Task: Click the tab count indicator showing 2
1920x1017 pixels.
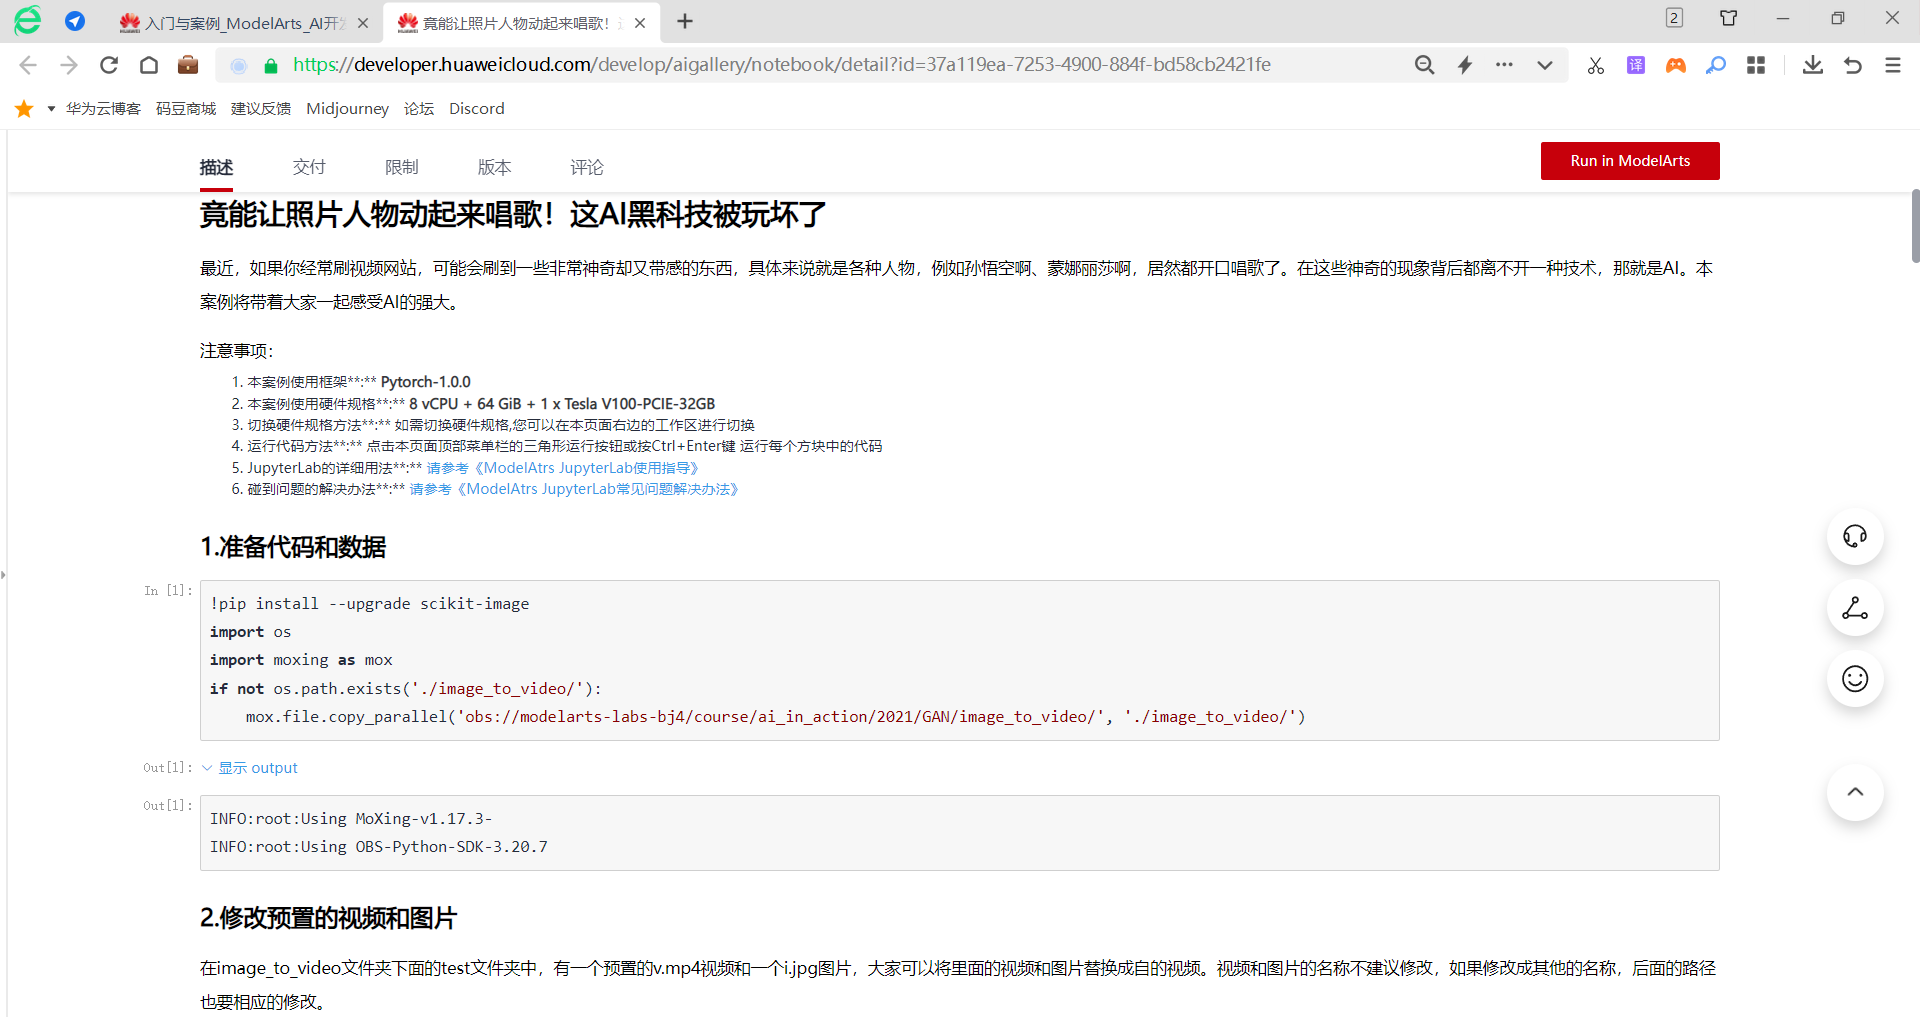Action: [x=1674, y=18]
